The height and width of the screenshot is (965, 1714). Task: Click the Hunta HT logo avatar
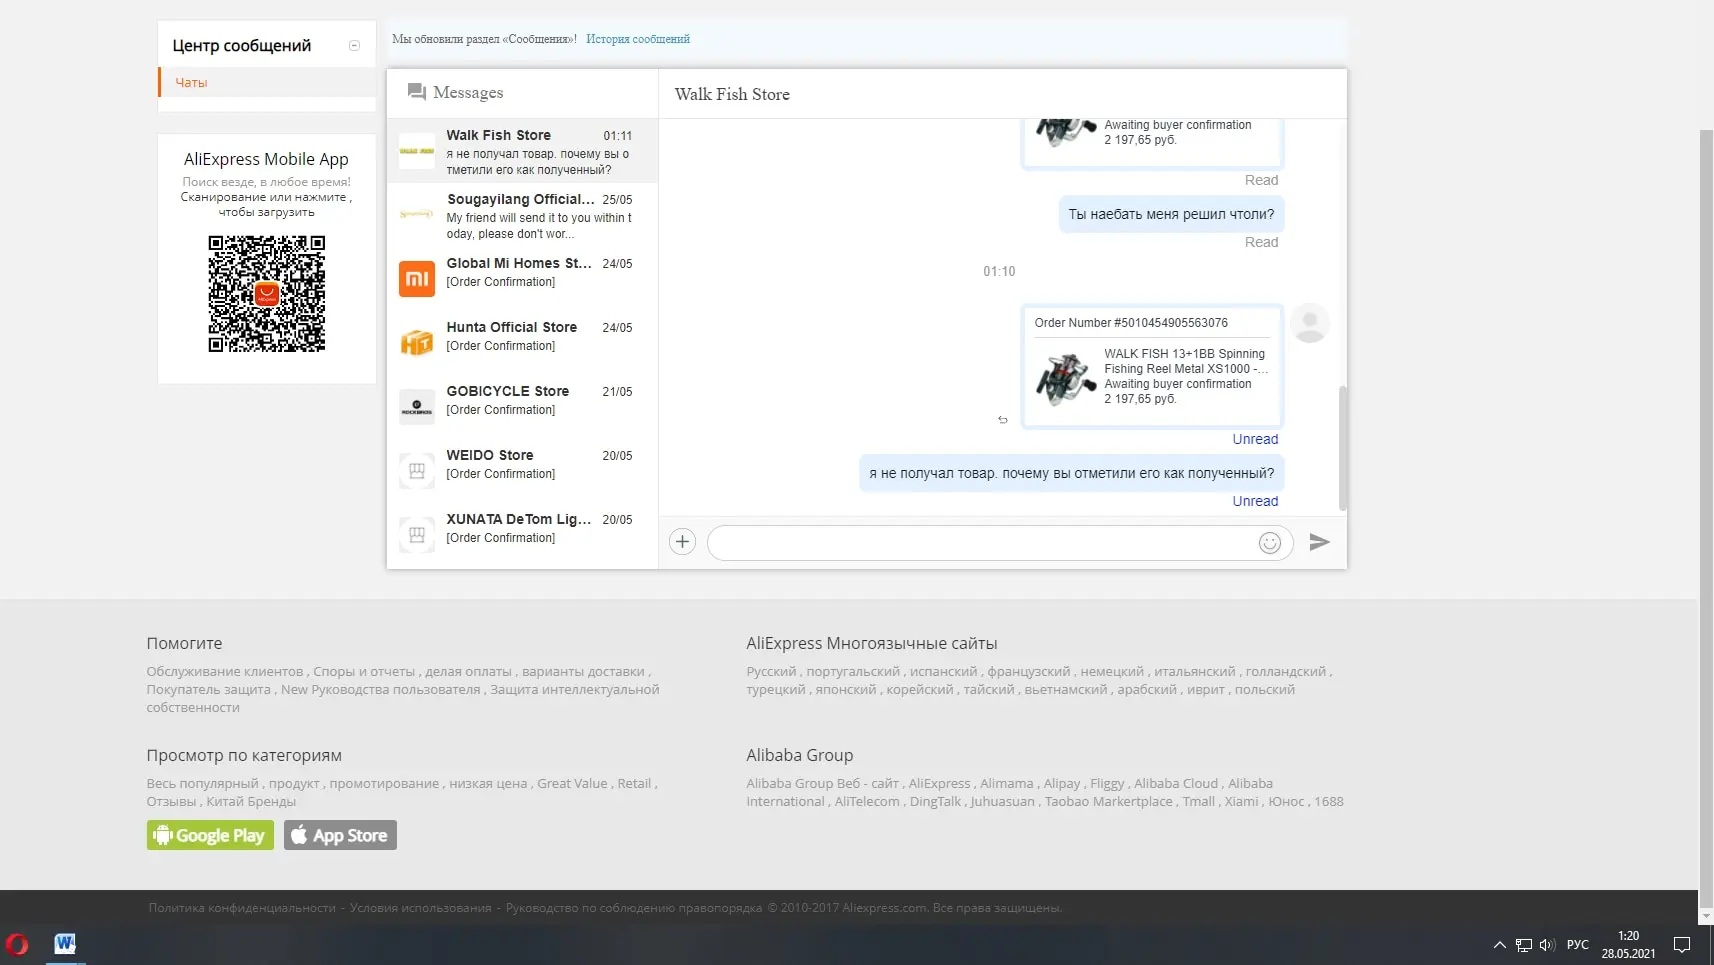pyautogui.click(x=417, y=343)
